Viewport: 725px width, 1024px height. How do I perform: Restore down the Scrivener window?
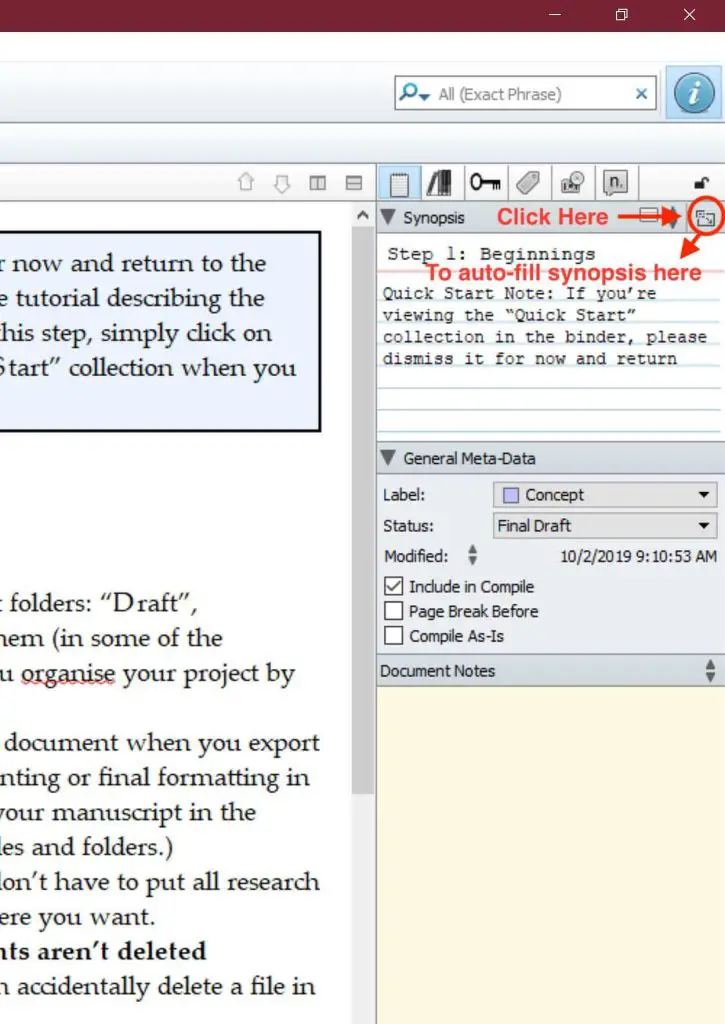coord(622,14)
